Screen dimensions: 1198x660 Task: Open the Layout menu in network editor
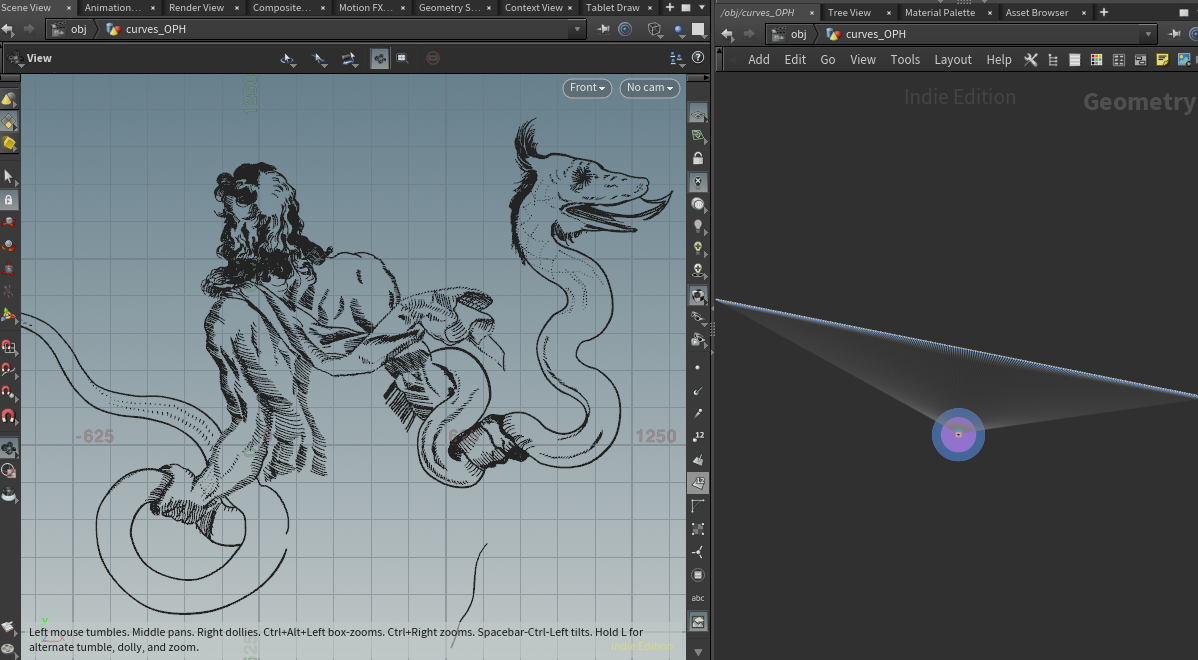[953, 59]
